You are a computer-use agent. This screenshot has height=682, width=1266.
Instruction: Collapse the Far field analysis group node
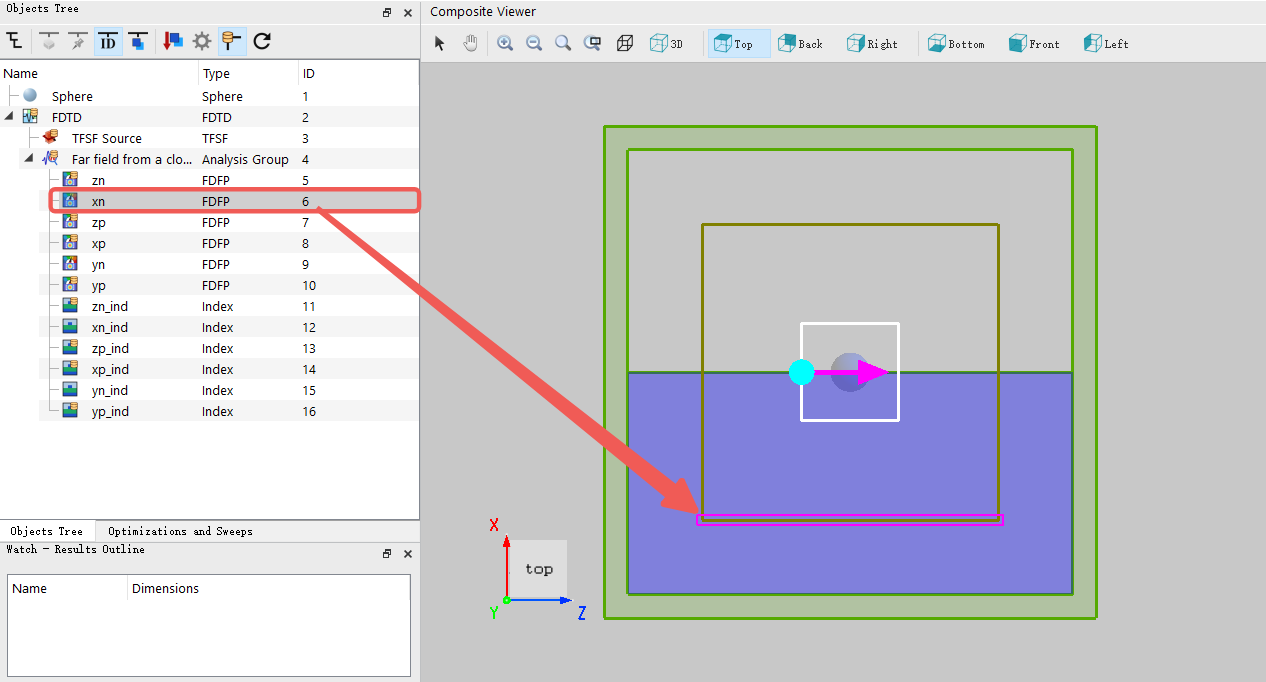30,159
